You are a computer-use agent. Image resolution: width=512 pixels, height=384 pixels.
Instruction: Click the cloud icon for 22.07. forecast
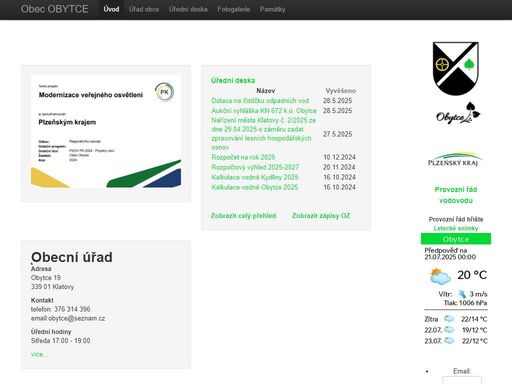pos(449,330)
